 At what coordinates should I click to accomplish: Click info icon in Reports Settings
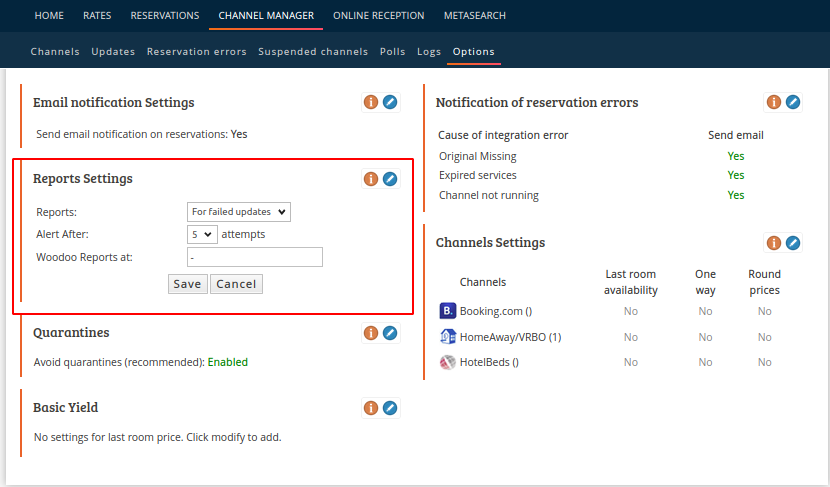[x=371, y=179]
